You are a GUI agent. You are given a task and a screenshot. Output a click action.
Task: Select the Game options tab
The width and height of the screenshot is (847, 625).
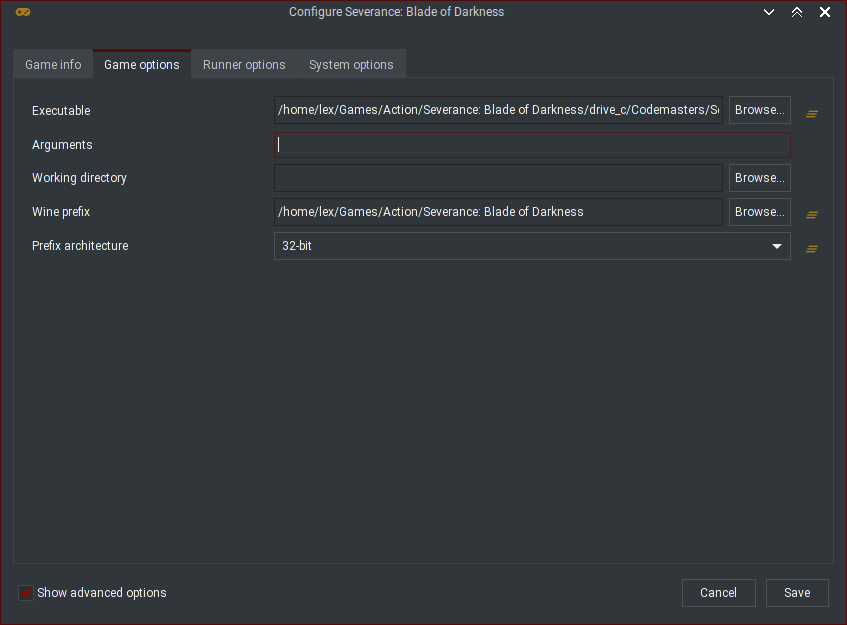click(x=142, y=64)
